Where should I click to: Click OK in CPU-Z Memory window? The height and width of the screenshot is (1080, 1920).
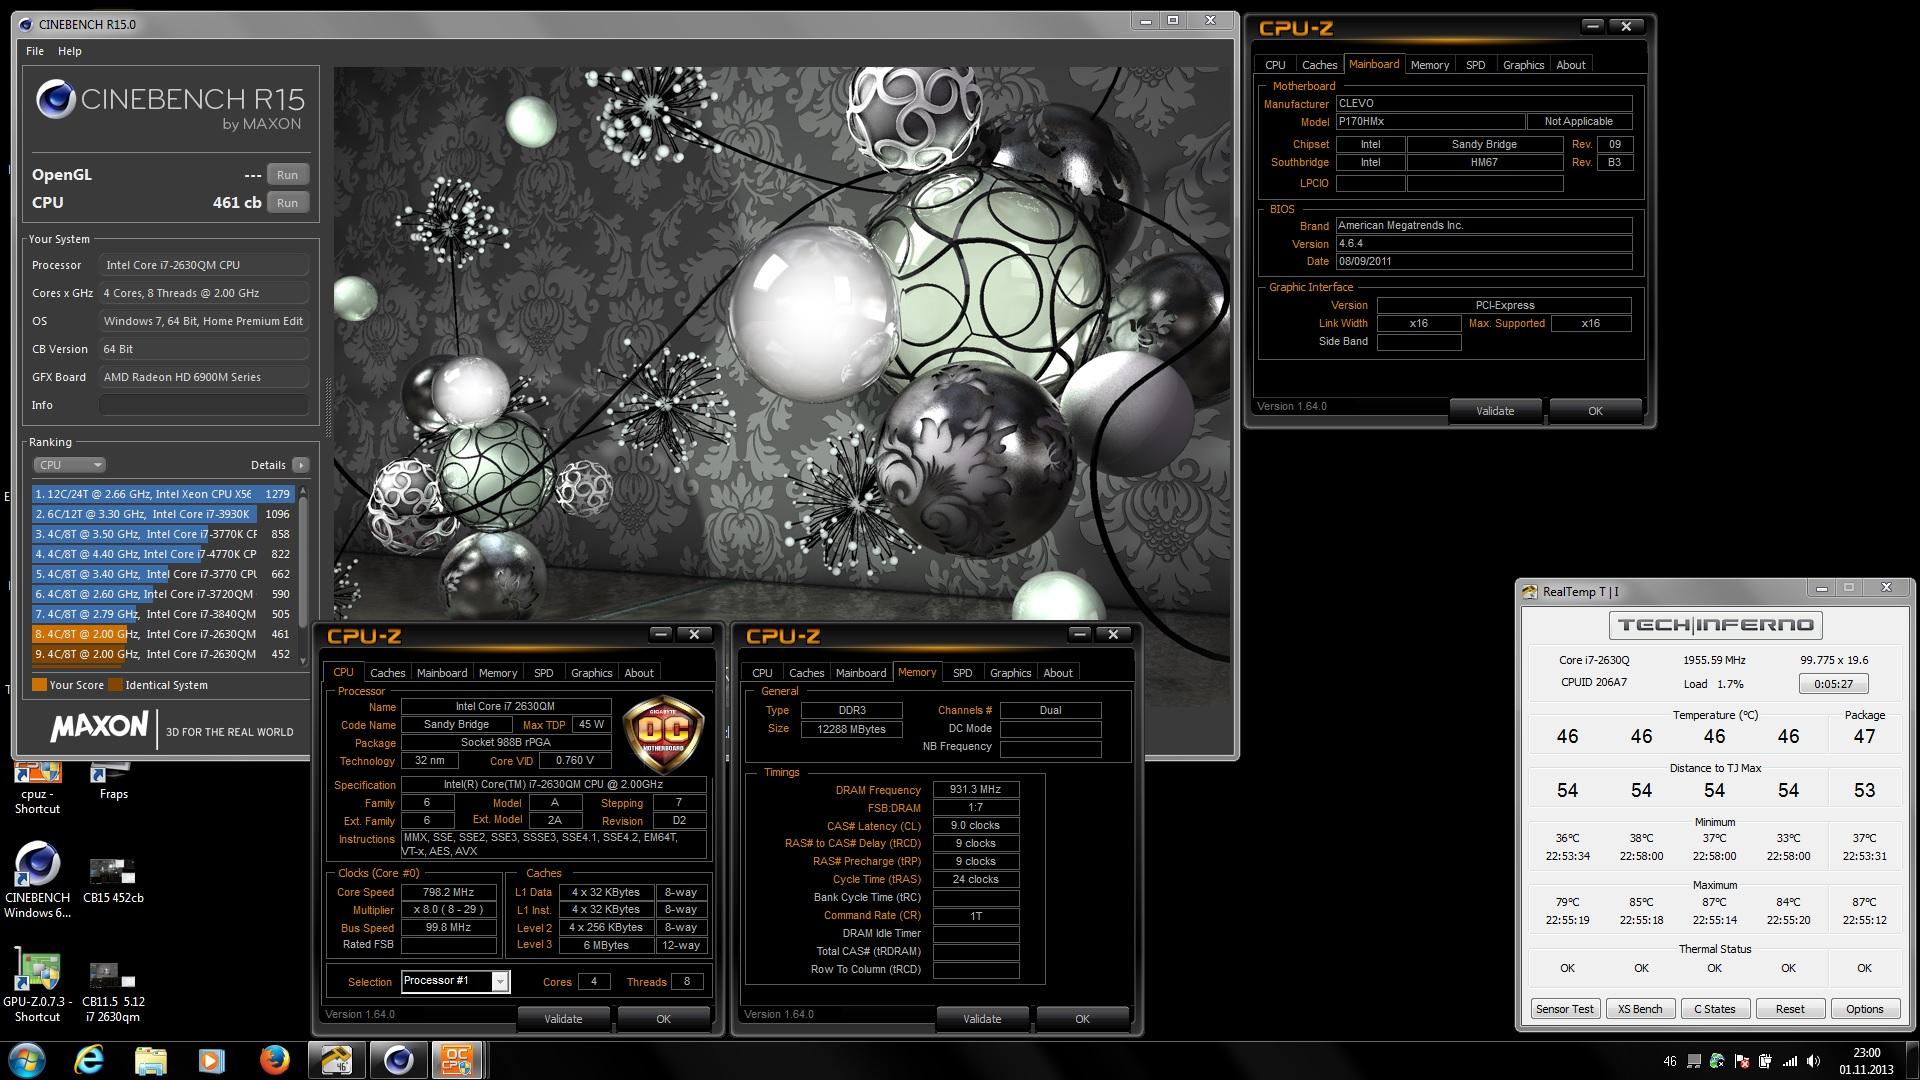point(1082,1019)
